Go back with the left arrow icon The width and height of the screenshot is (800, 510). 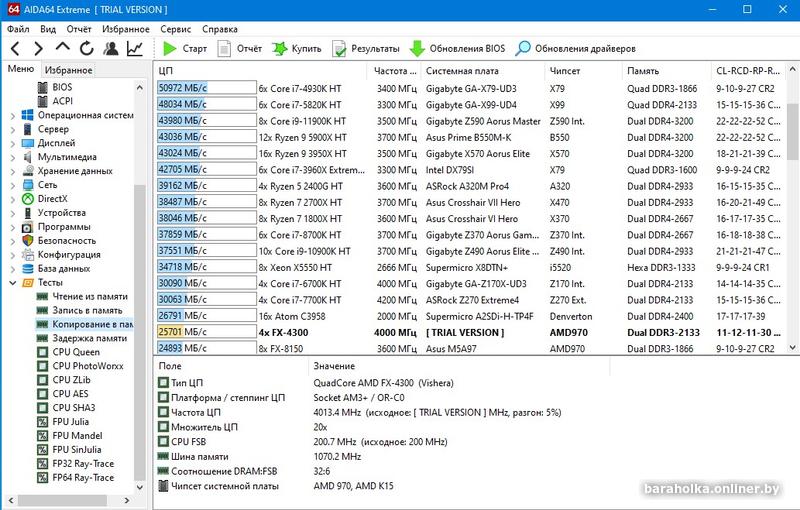pos(15,49)
